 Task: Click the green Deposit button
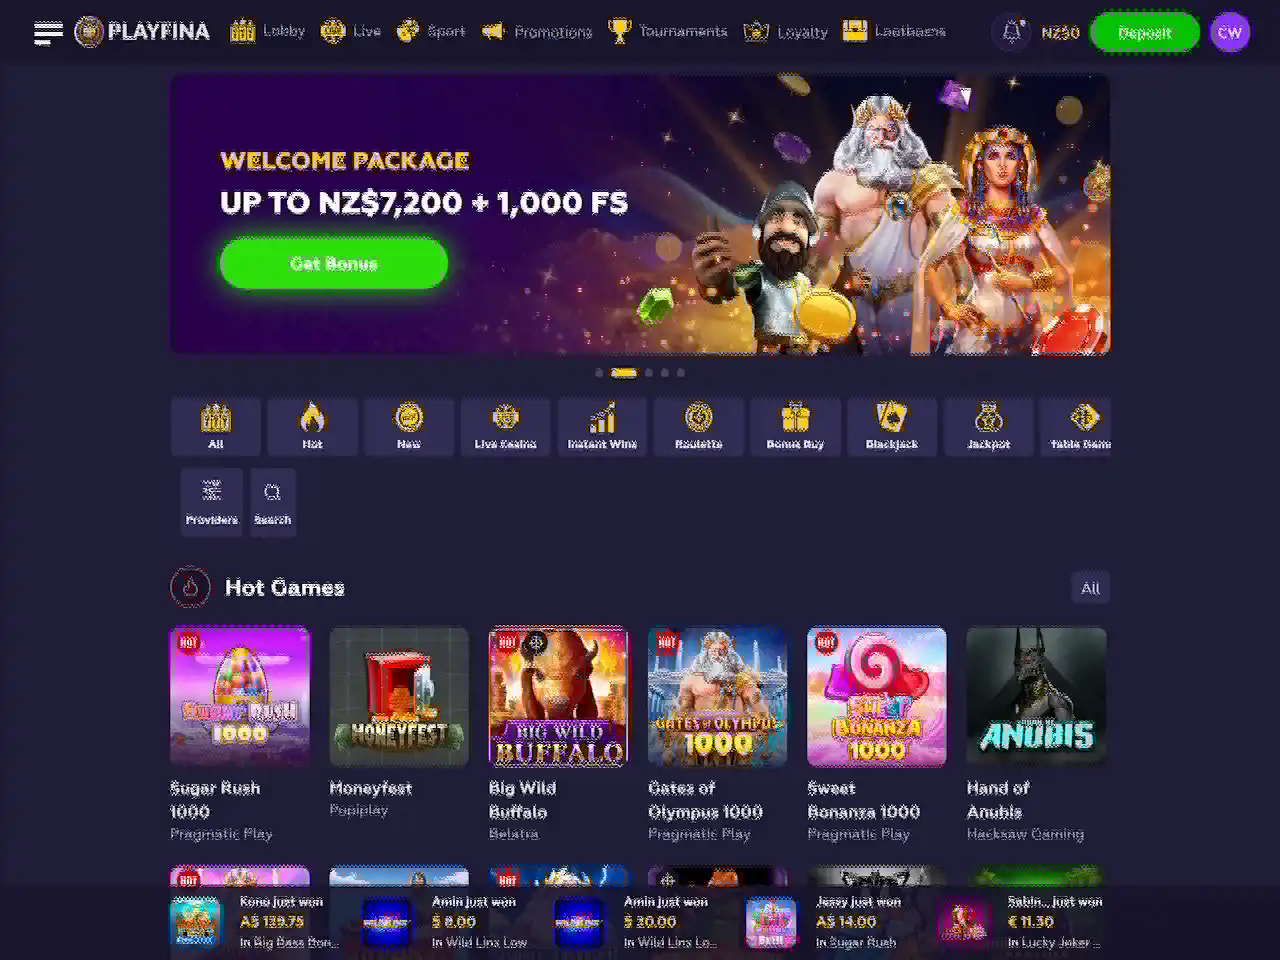1144,32
